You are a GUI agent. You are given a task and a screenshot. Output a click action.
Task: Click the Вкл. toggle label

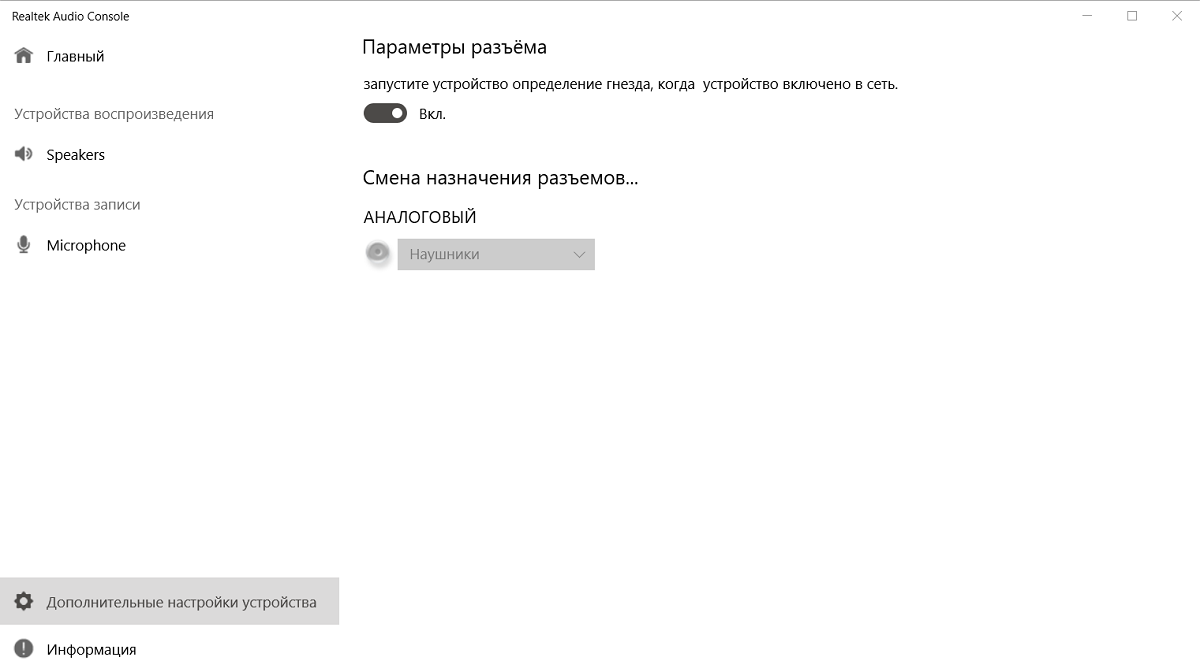coord(432,114)
